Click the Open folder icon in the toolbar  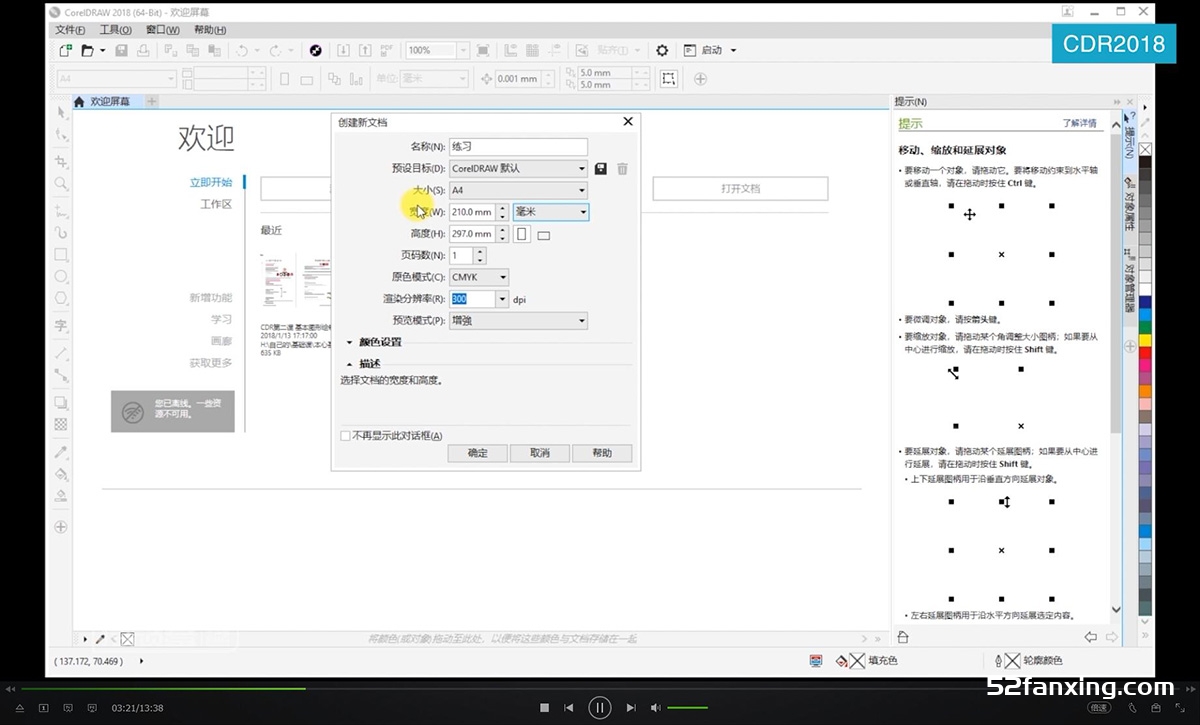click(88, 50)
